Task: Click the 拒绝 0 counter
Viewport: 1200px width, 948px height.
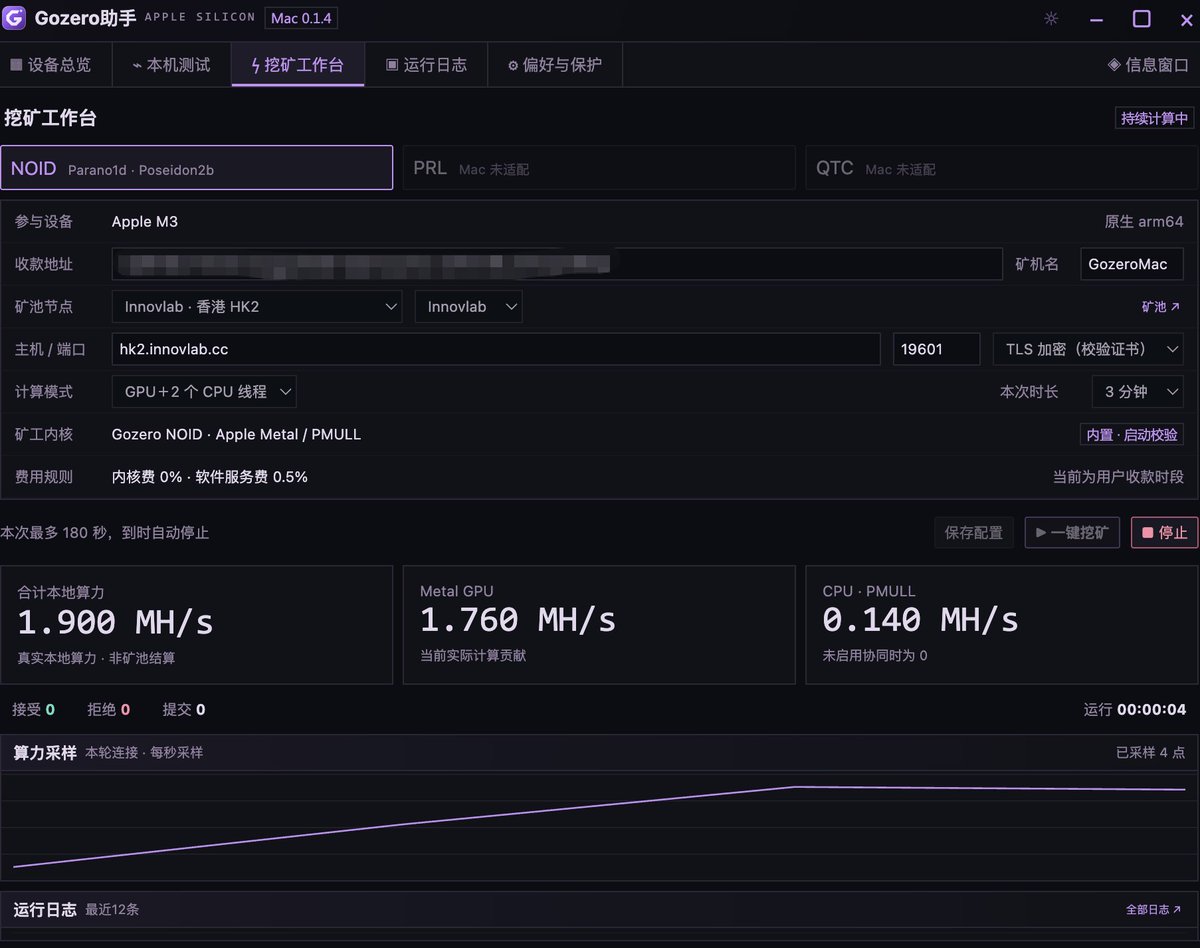Action: click(x=108, y=709)
